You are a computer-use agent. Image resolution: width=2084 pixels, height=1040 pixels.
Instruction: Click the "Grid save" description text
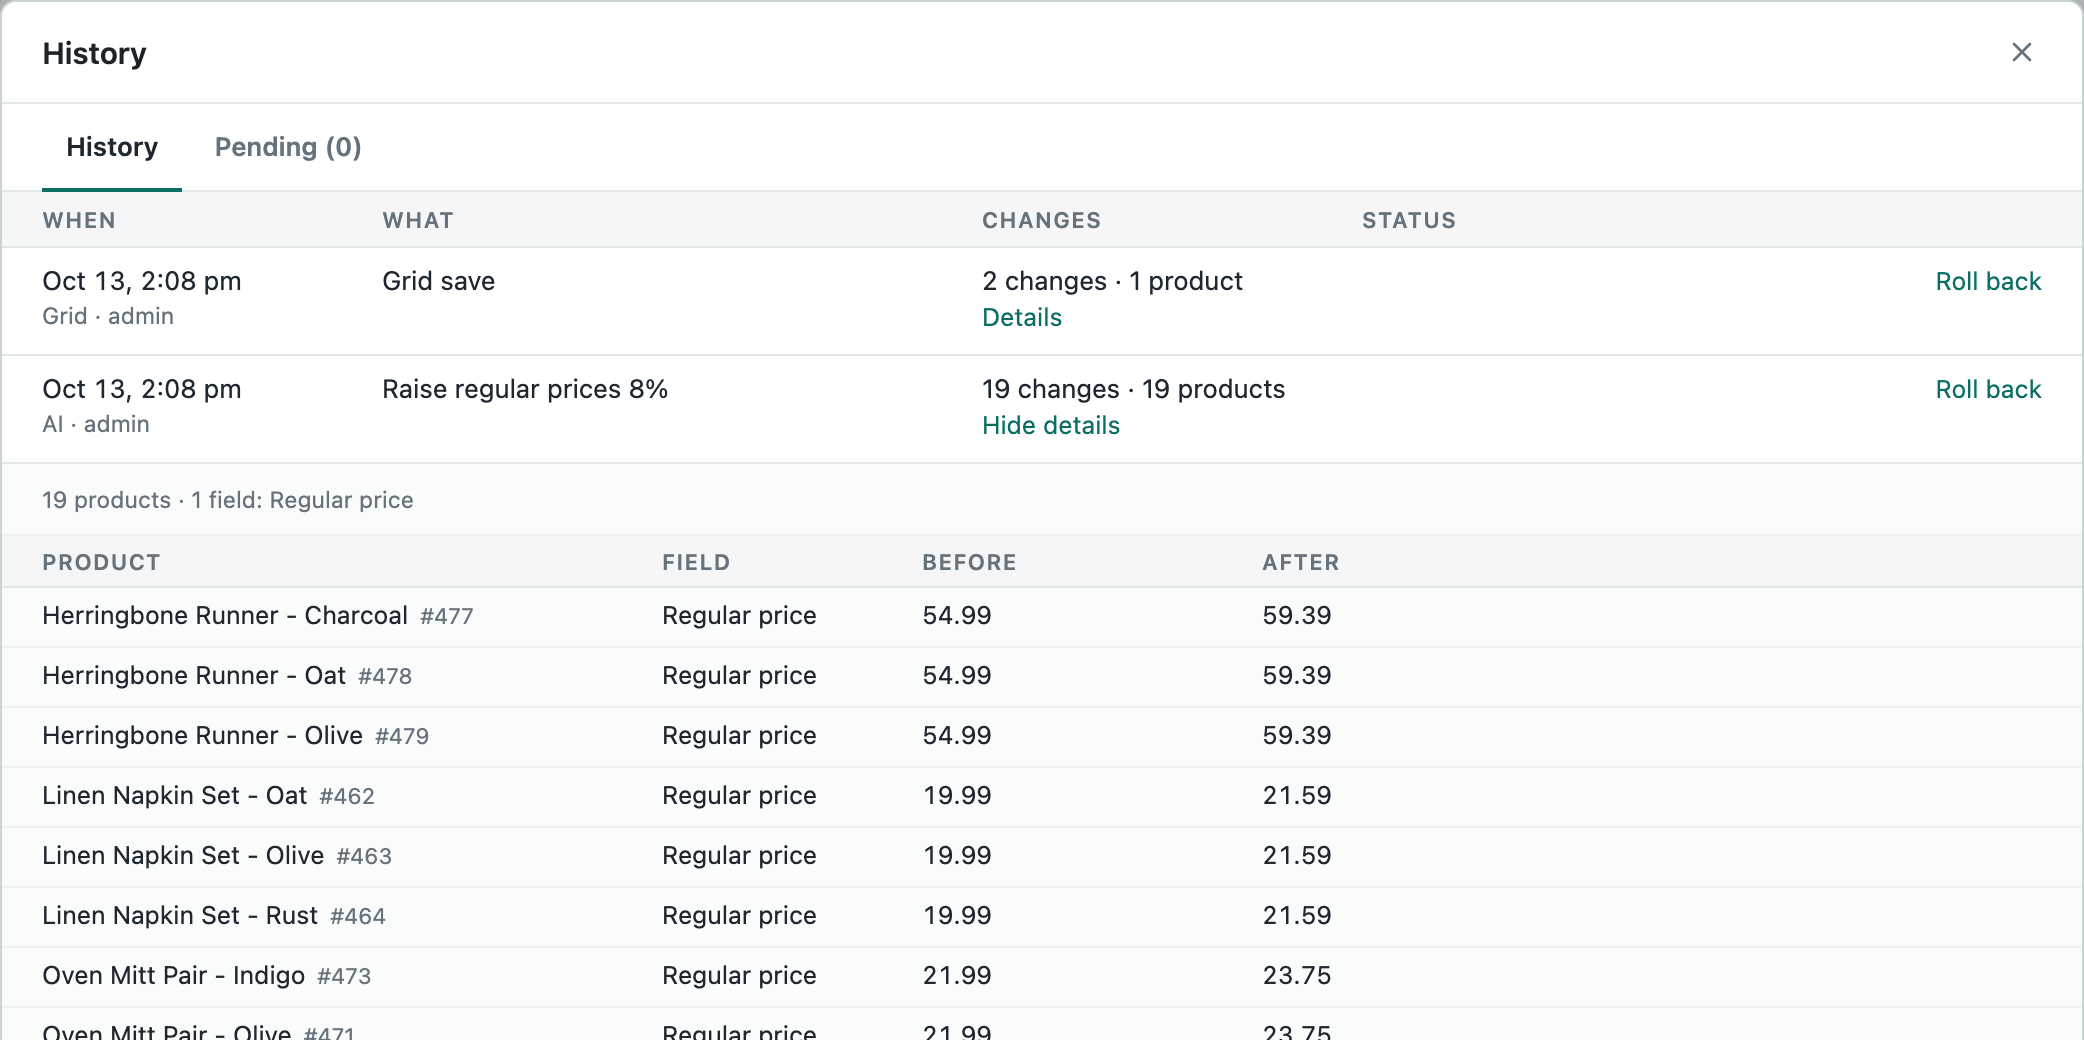(x=438, y=281)
